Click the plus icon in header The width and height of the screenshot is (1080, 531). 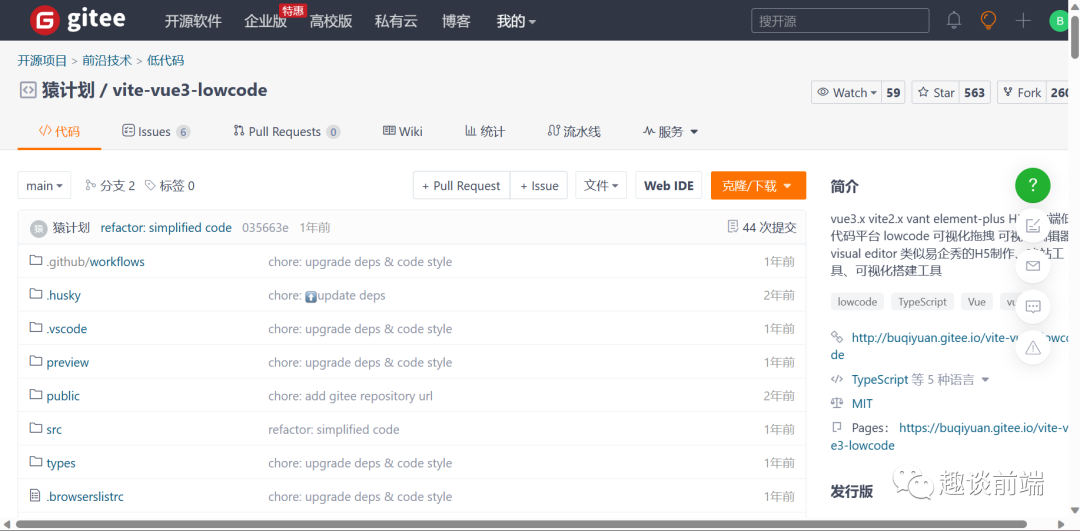tap(1023, 21)
